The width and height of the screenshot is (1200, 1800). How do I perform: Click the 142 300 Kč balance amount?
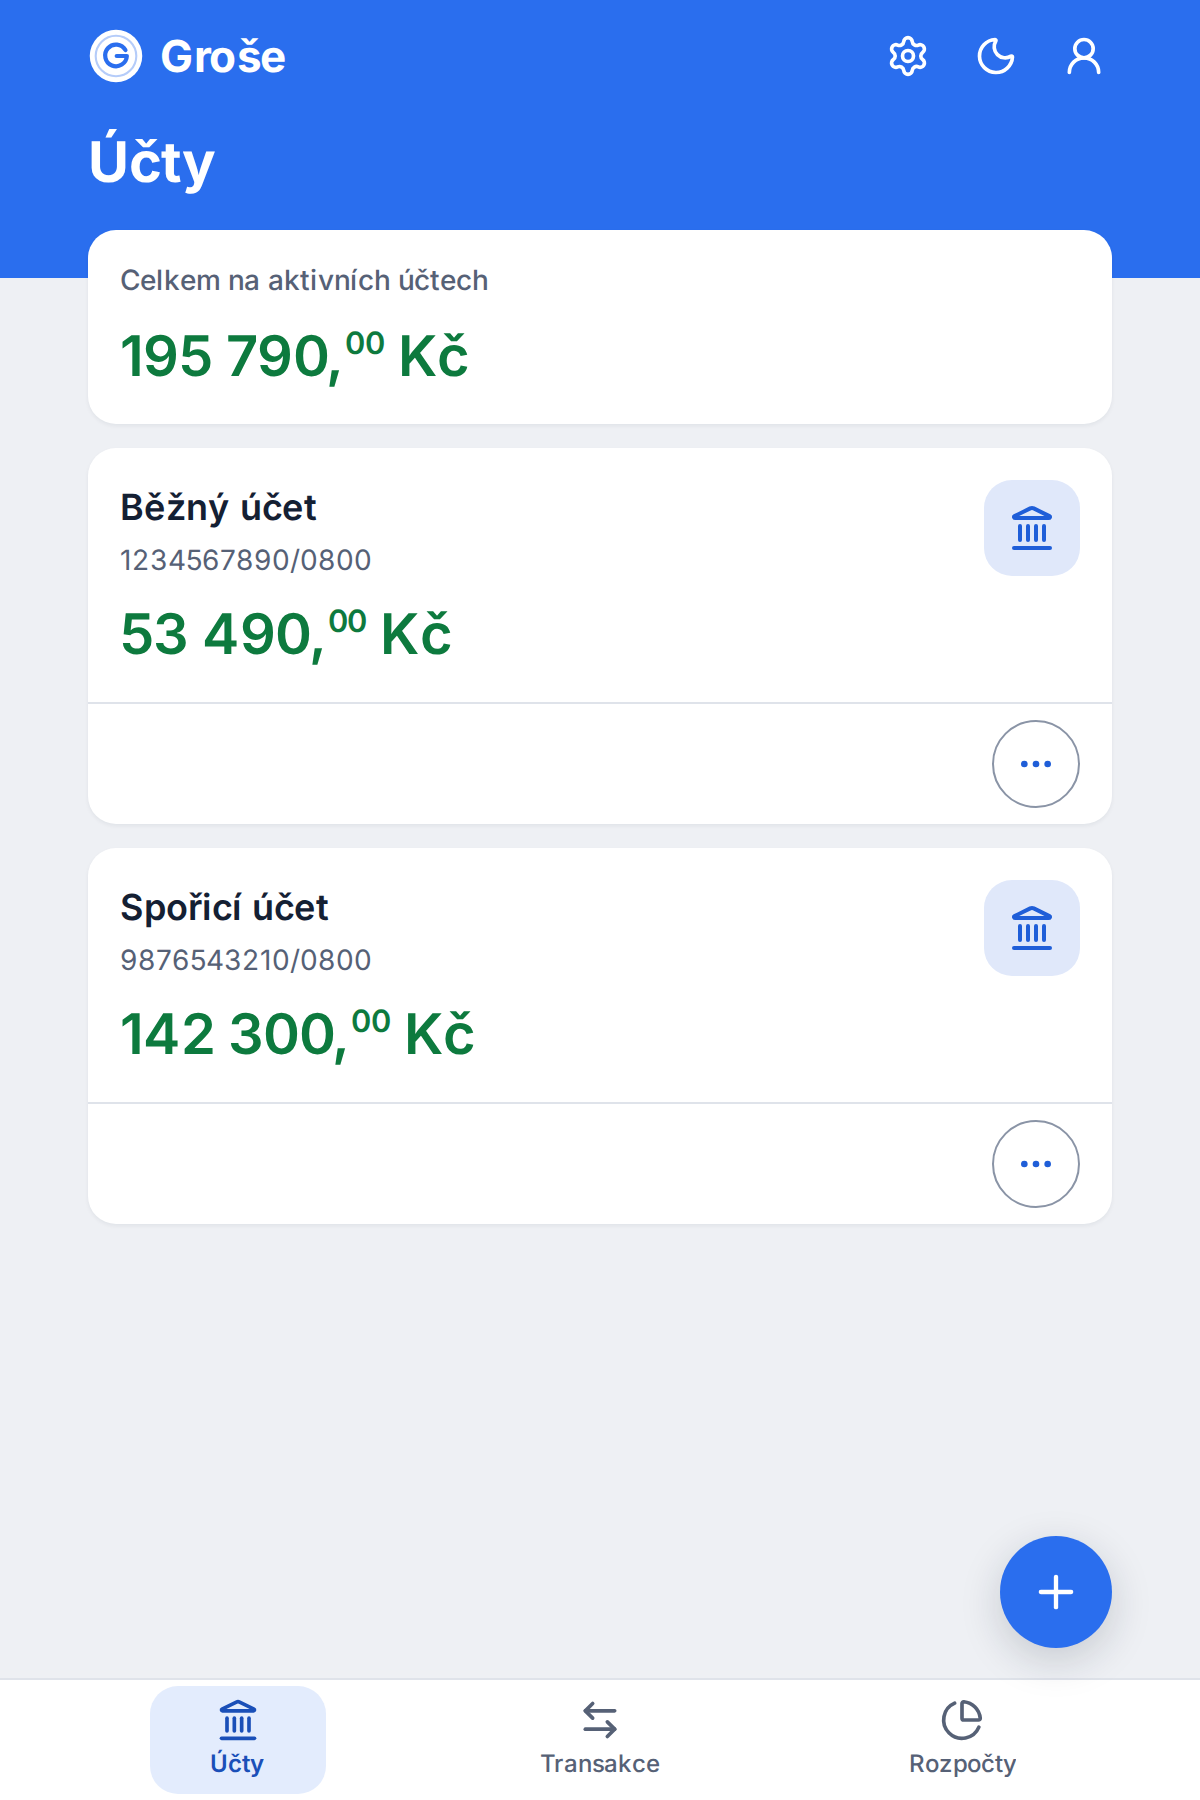(297, 1034)
